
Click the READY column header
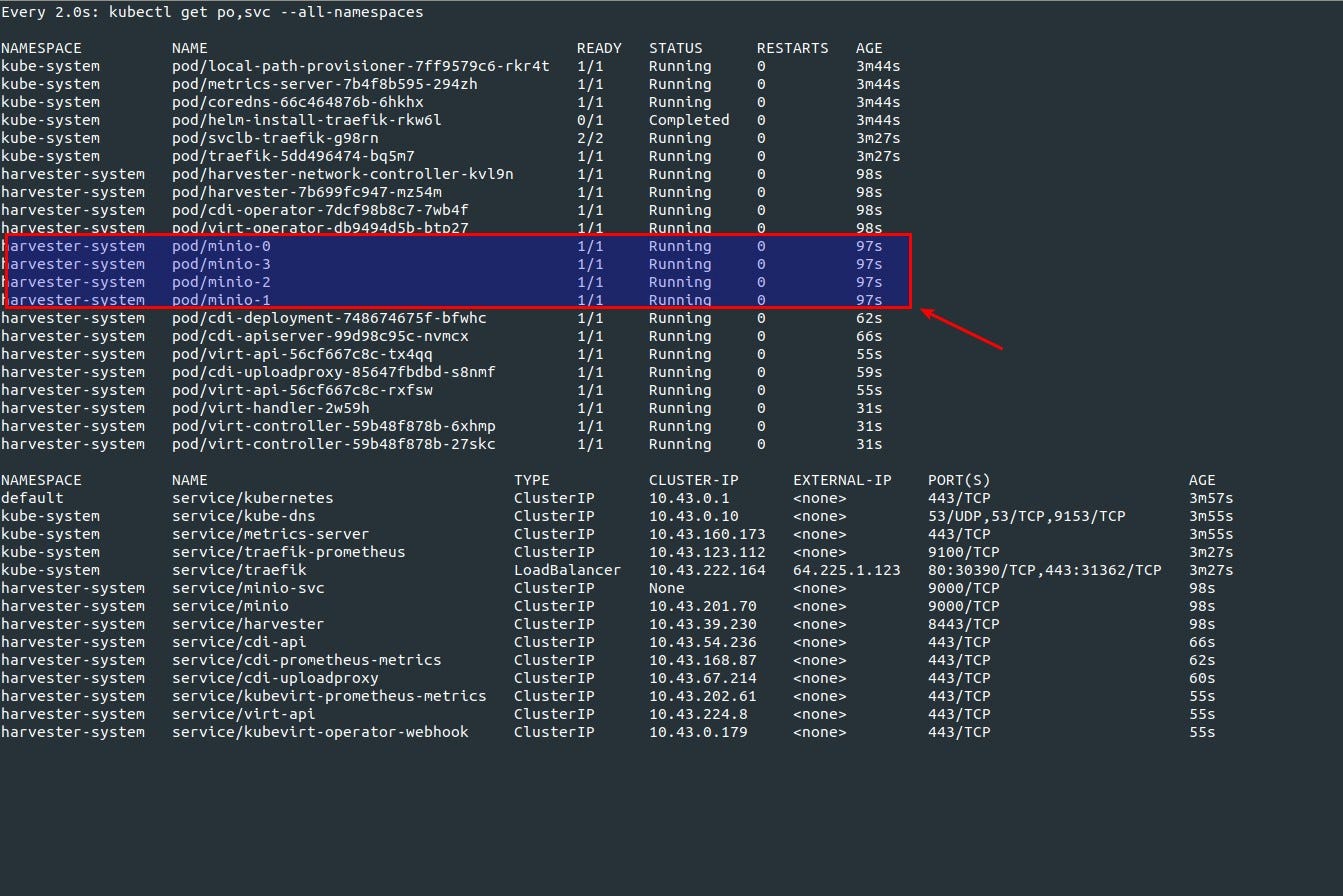click(599, 48)
